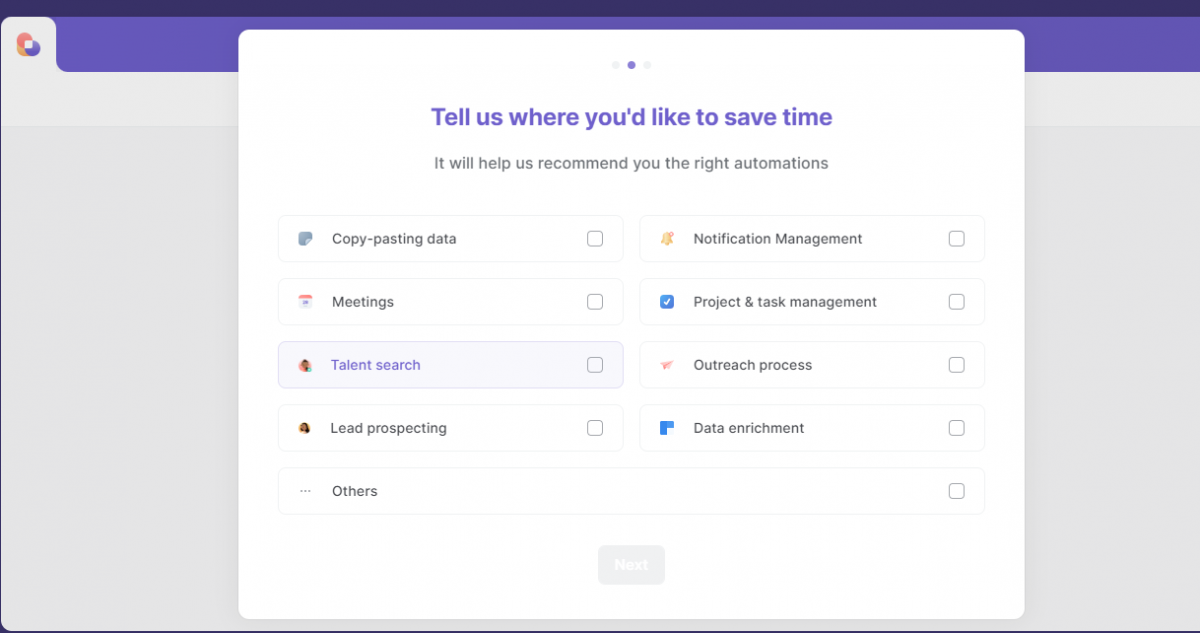Click the blue checkmark icon beside Project & task management

[x=666, y=301]
